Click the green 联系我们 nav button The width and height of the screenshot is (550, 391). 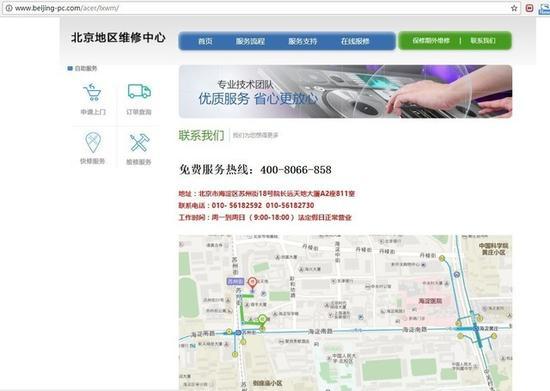(x=483, y=41)
